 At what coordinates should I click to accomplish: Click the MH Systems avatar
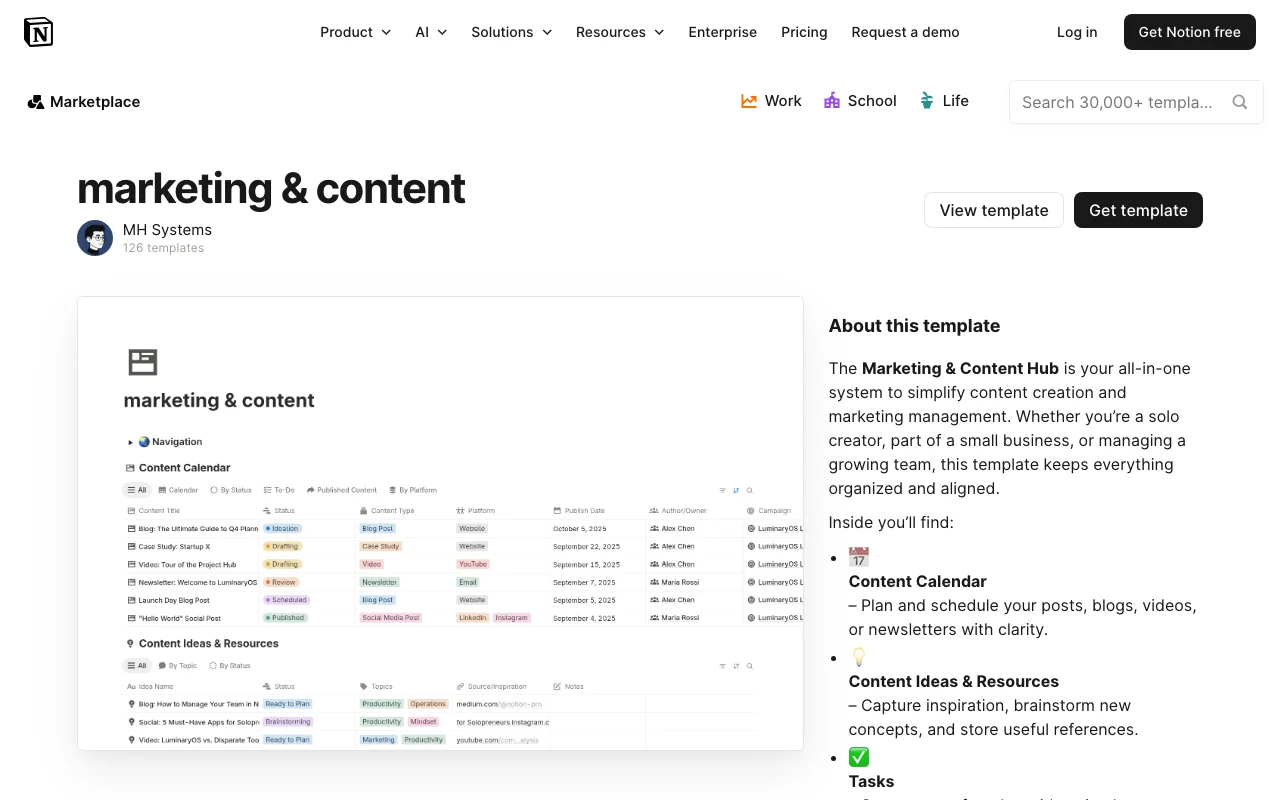click(x=95, y=238)
